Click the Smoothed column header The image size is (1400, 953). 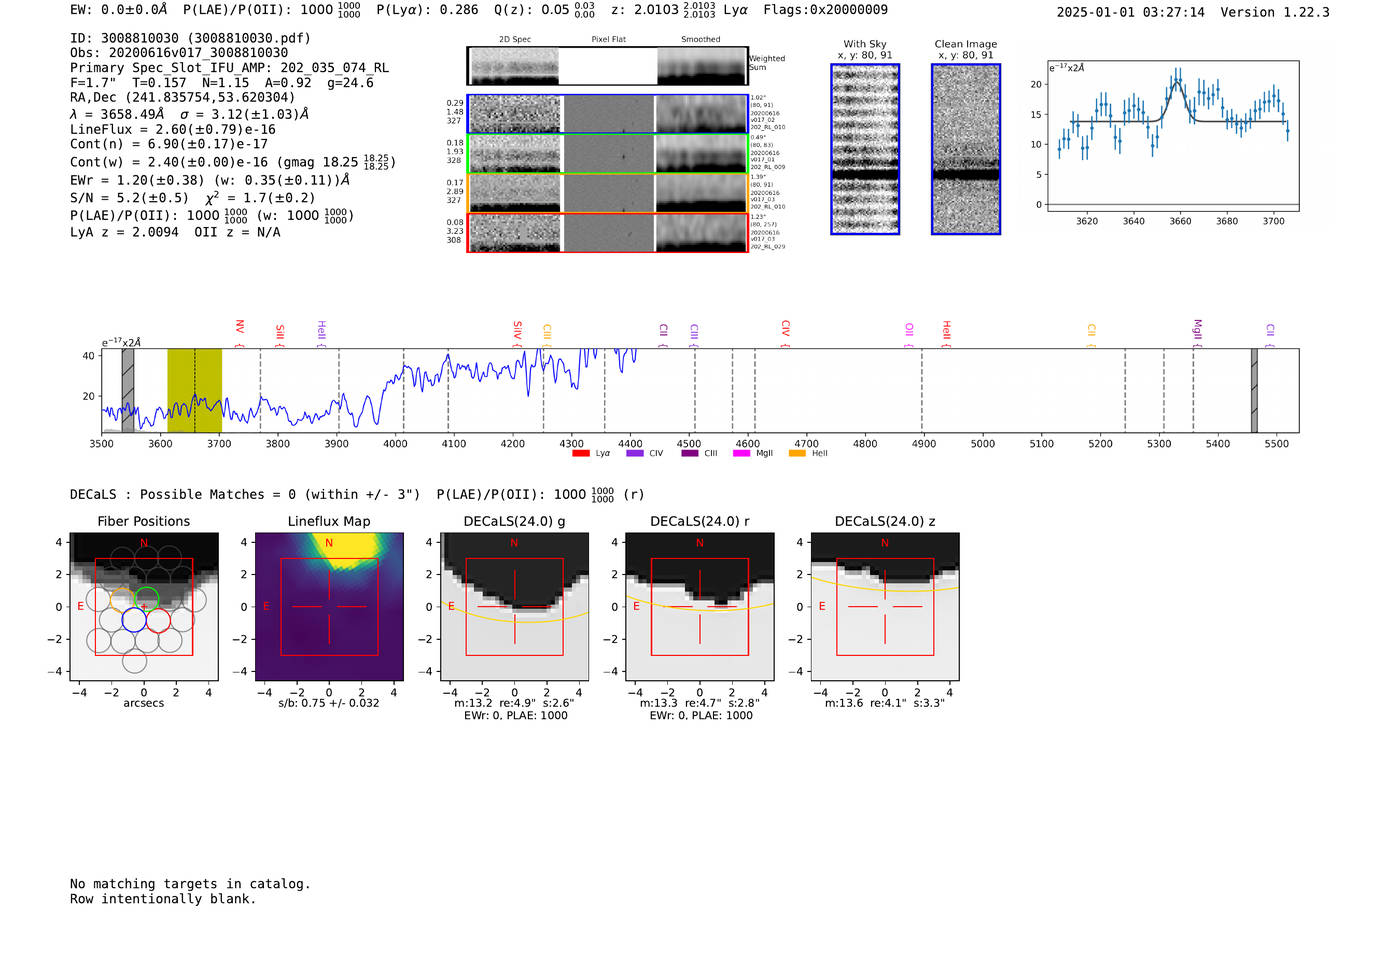coord(701,40)
